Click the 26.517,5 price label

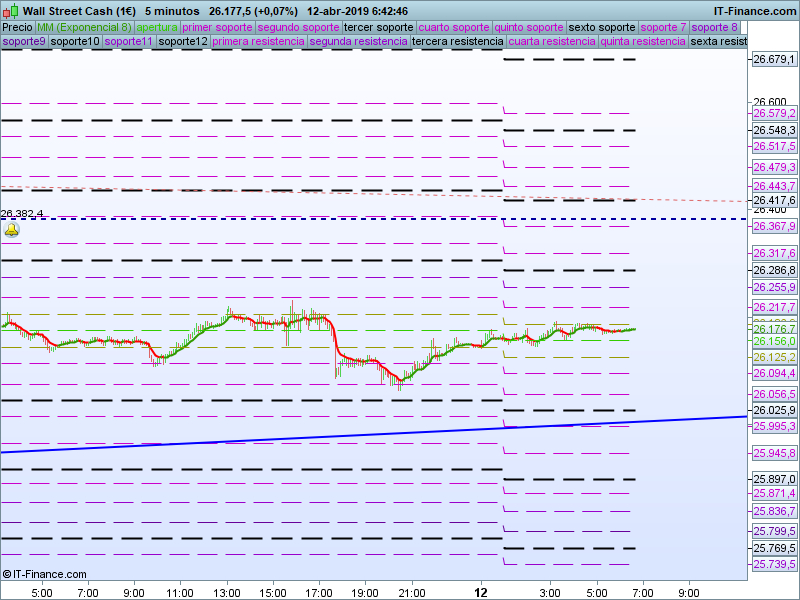(x=774, y=146)
